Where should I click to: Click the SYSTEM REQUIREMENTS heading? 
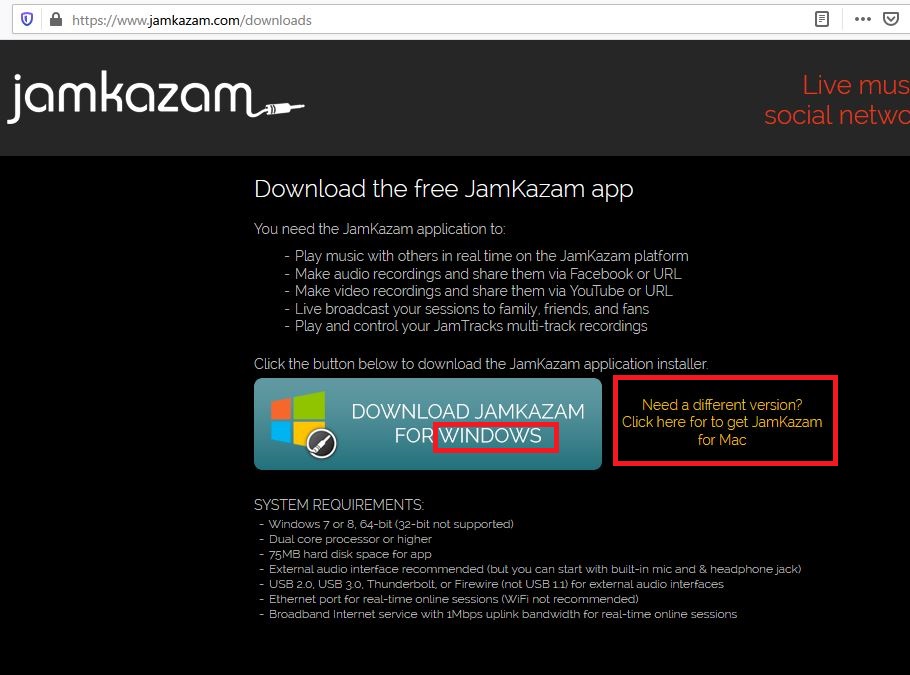click(x=339, y=505)
